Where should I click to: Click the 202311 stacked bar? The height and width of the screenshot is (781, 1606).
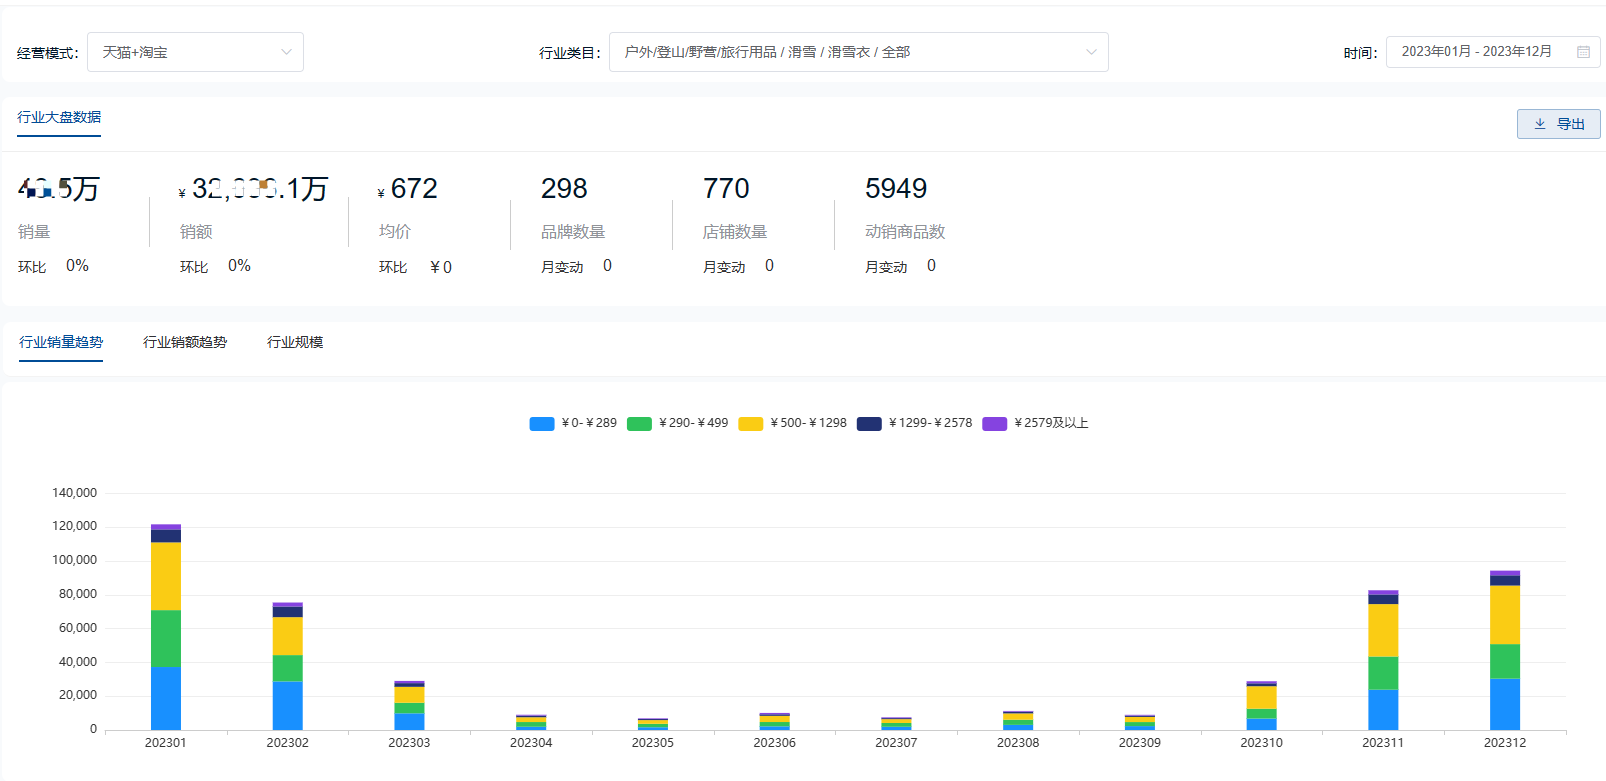pos(1383,660)
